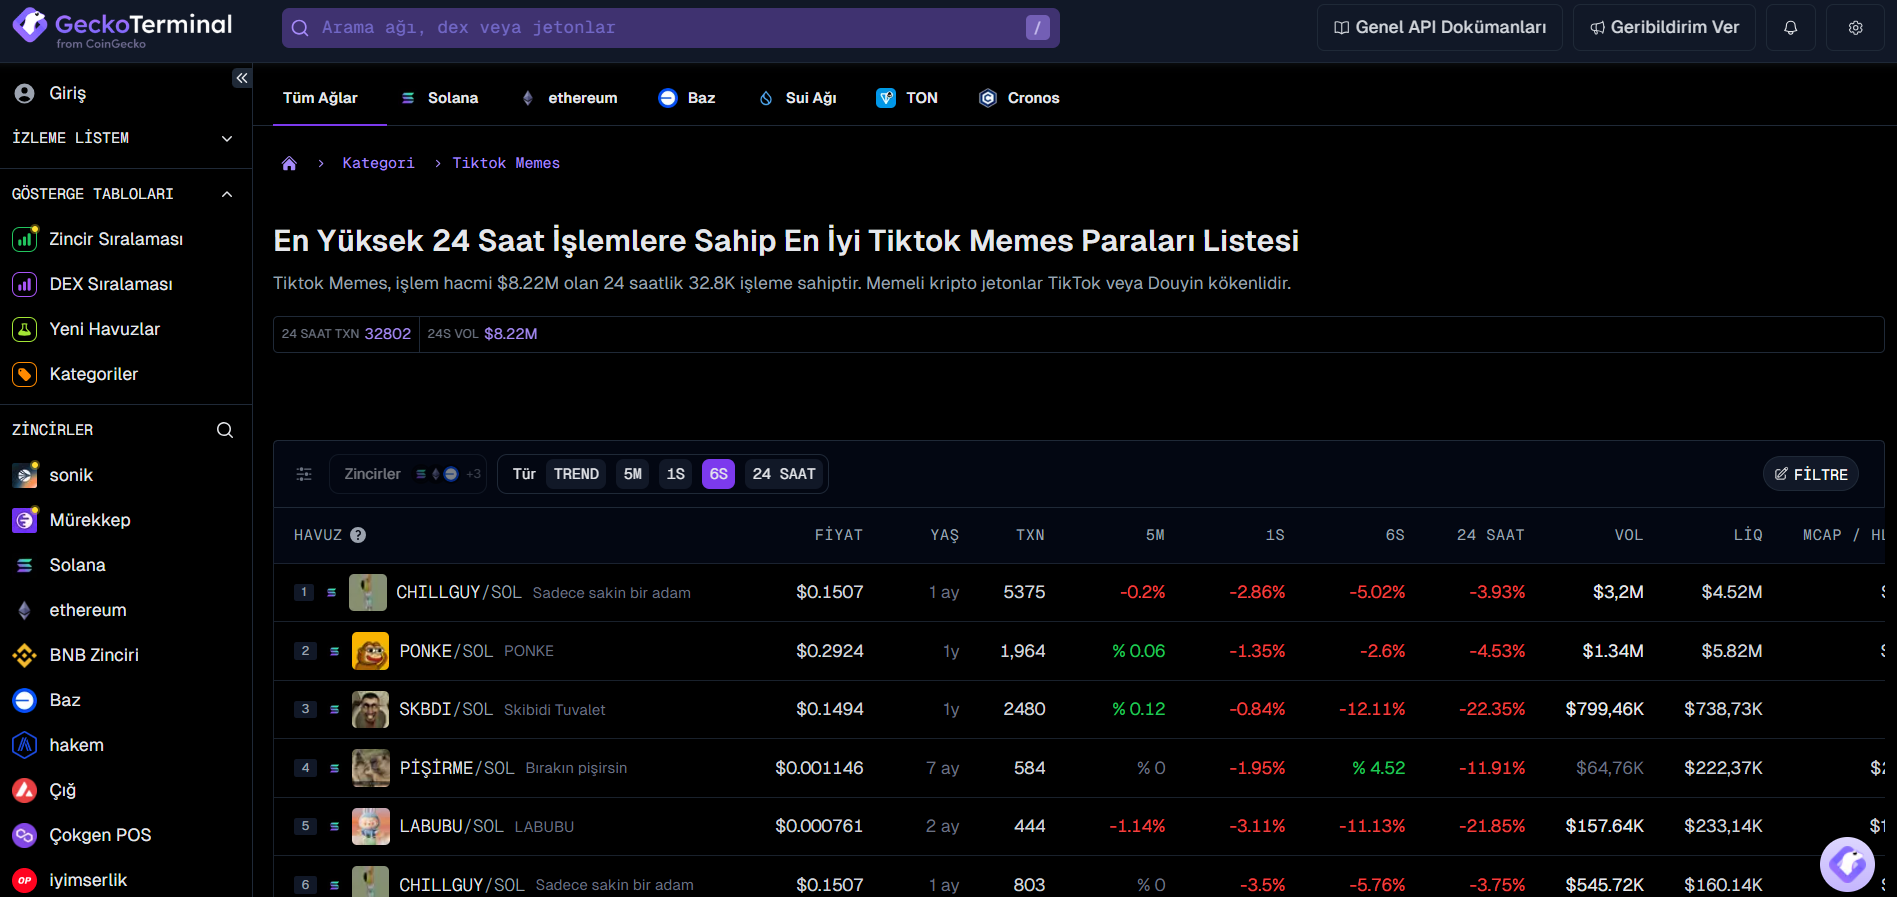Select iyimserlik chain icon
The image size is (1897, 897).
[x=25, y=880]
